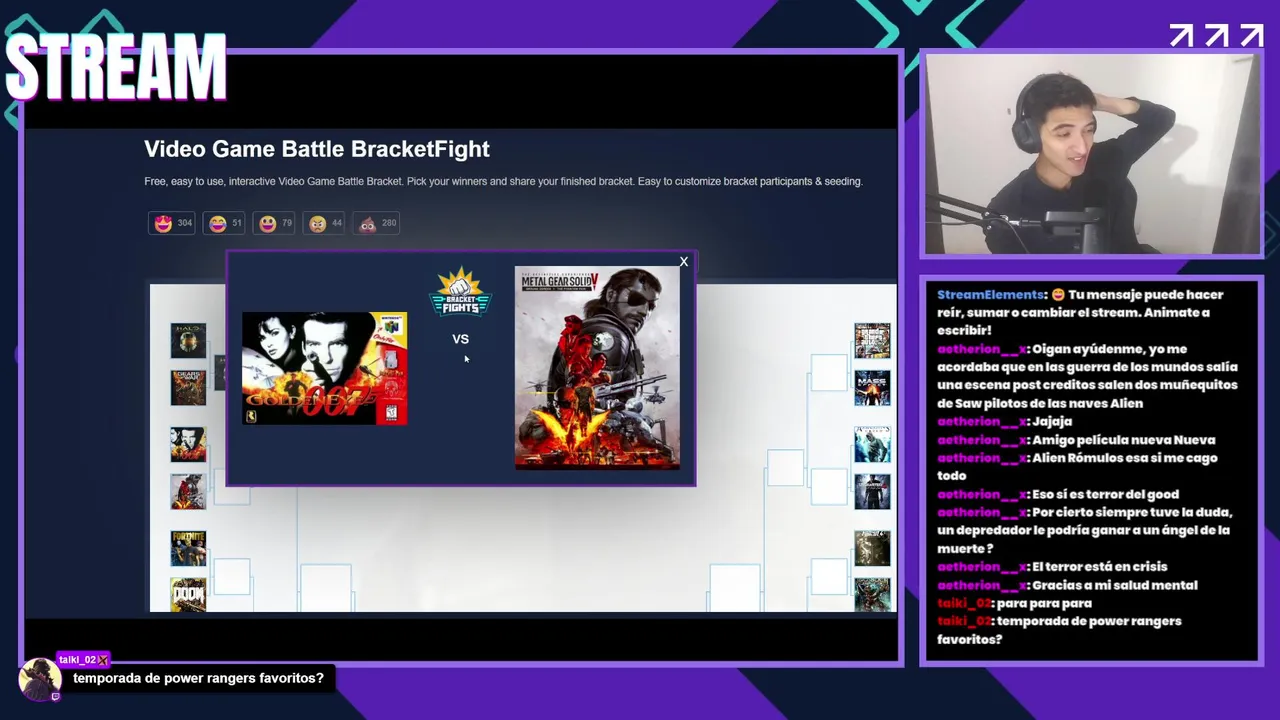Close the matchup popup with the X
The image size is (1280, 720).
tap(684, 262)
